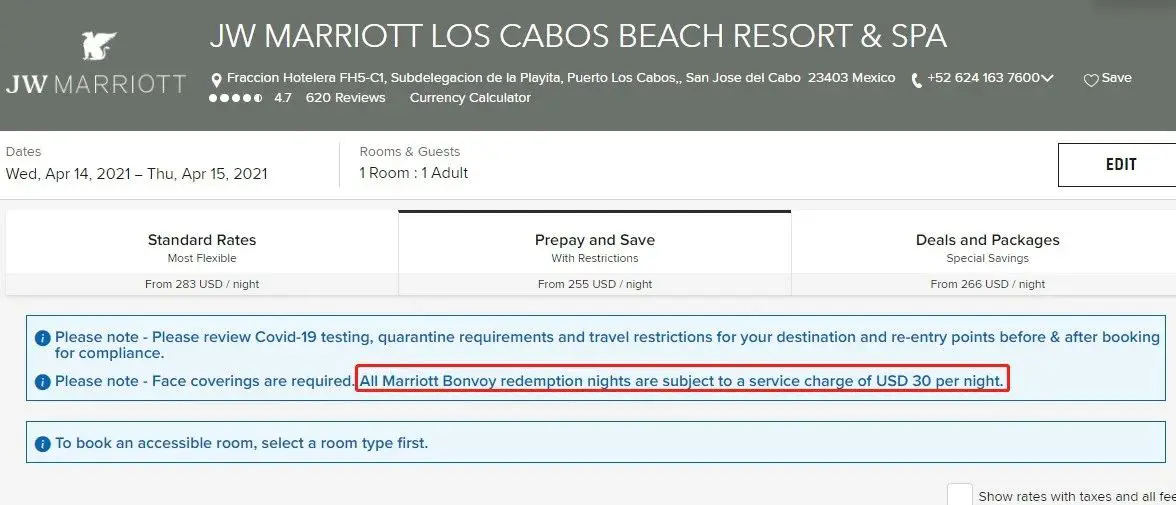Click the heart Save icon
Image resolution: width=1176 pixels, height=505 pixels.
[1091, 80]
